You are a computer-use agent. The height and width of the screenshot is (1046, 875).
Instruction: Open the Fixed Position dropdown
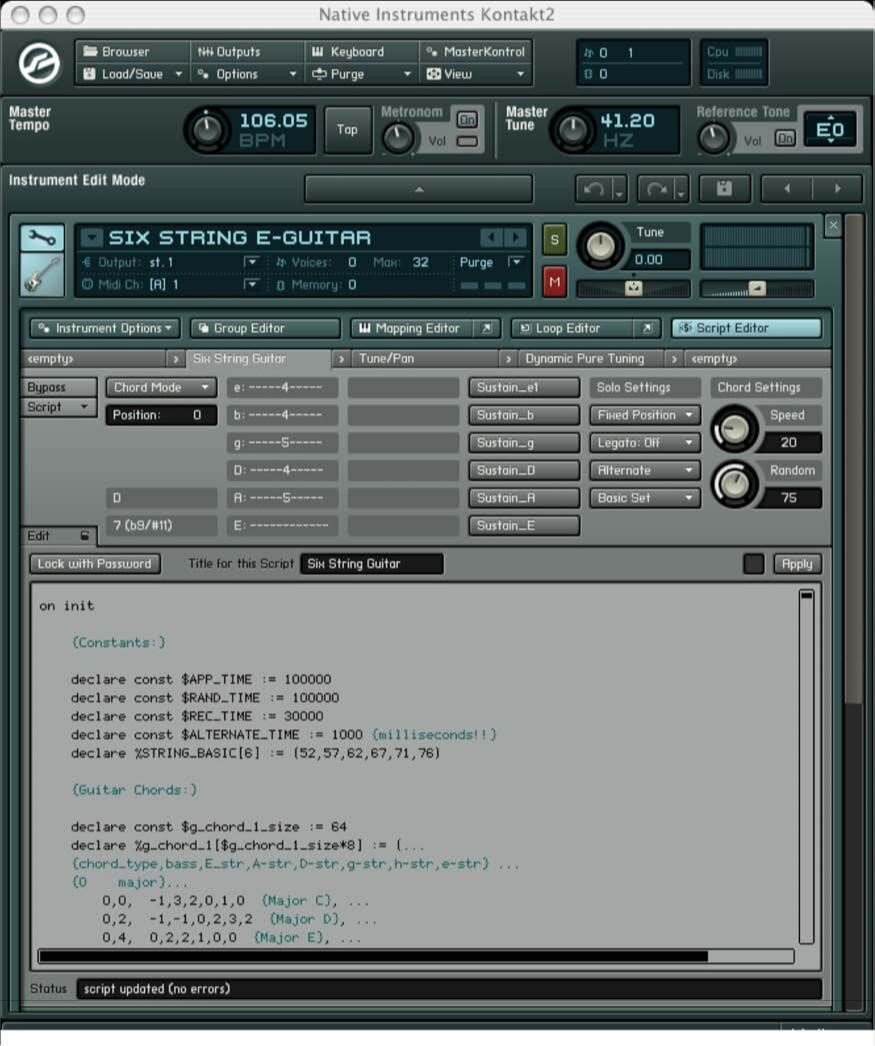(645, 415)
